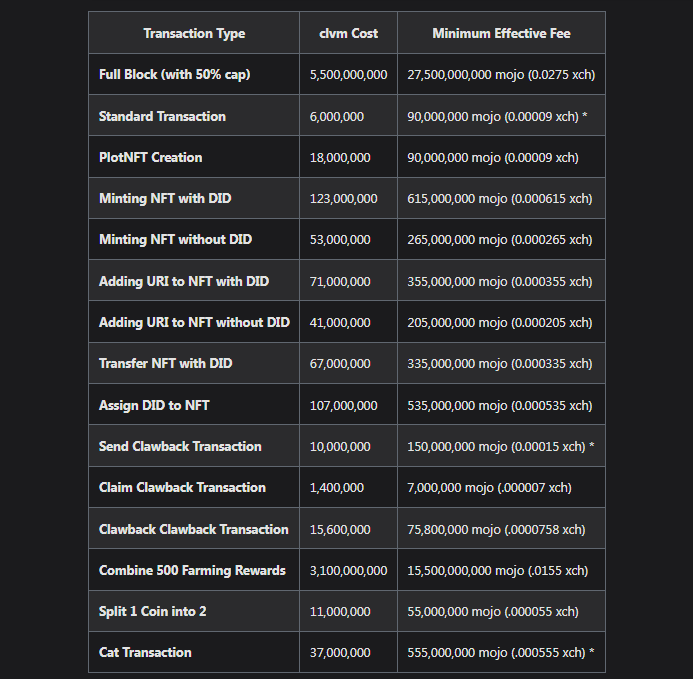Click the Minimum Effective Fee header
The width and height of the screenshot is (693, 679).
[501, 33]
